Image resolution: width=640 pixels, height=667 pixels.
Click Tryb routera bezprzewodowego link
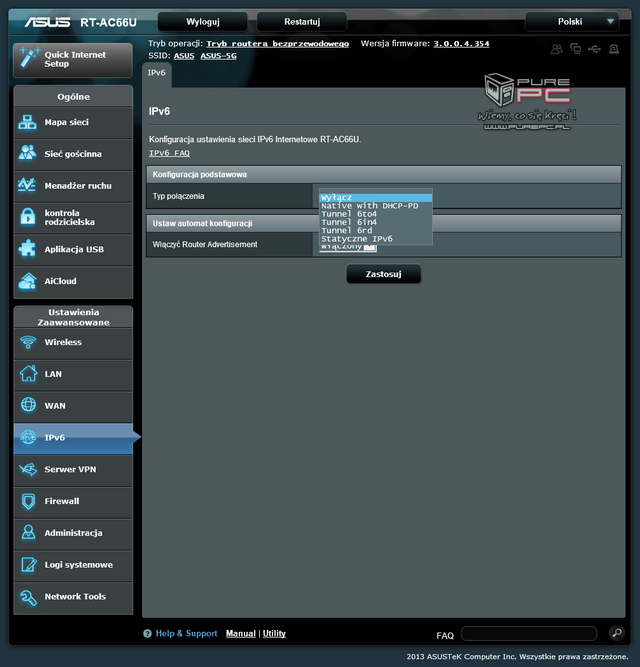(278, 44)
